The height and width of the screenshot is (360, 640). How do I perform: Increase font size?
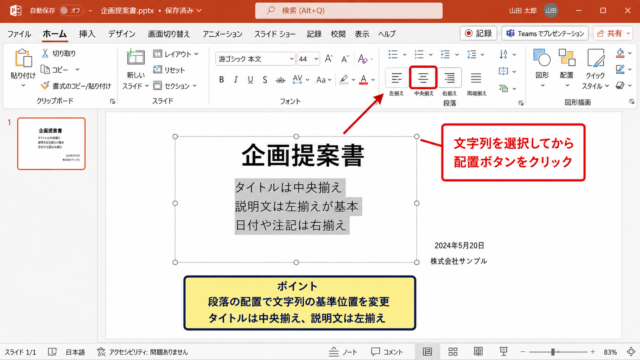point(329,59)
